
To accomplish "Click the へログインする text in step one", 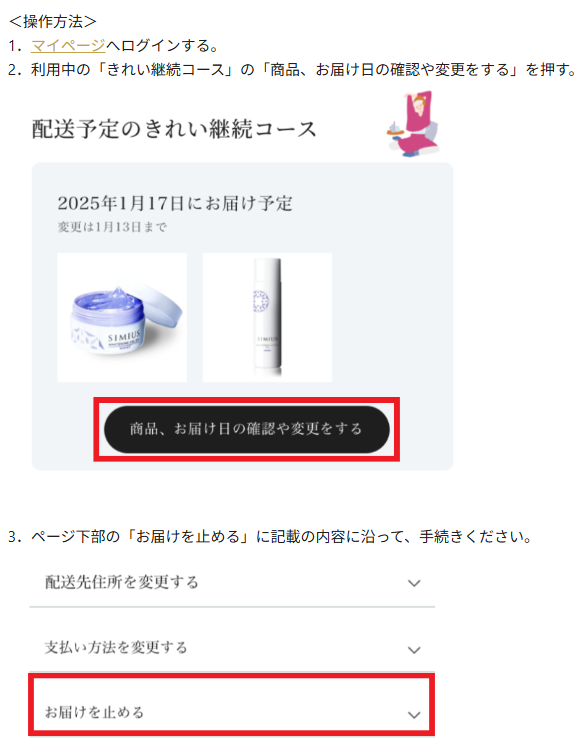I will [x=163, y=46].
